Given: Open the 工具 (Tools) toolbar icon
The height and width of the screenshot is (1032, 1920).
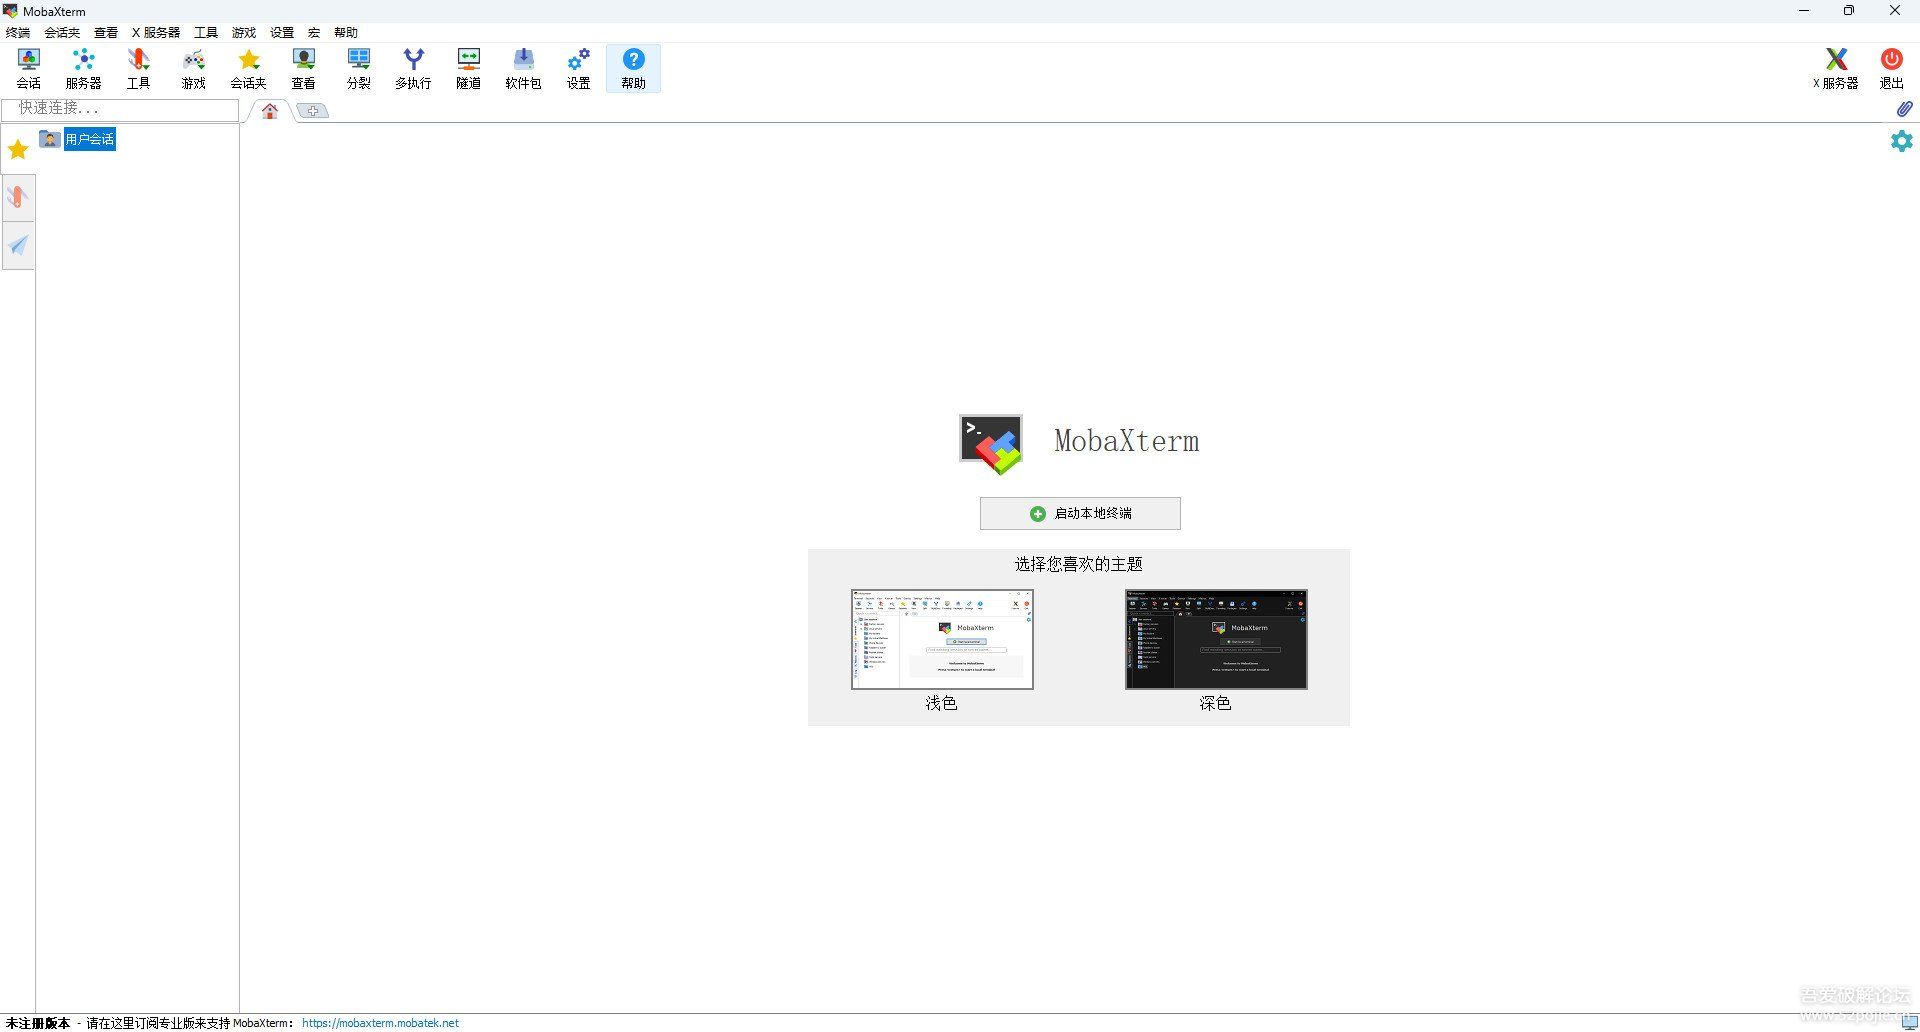Looking at the screenshot, I should click(139, 69).
